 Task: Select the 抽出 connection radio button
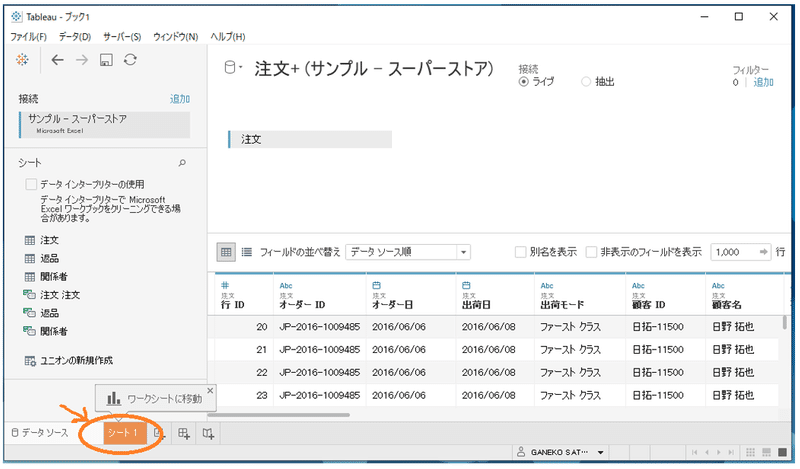[586, 82]
